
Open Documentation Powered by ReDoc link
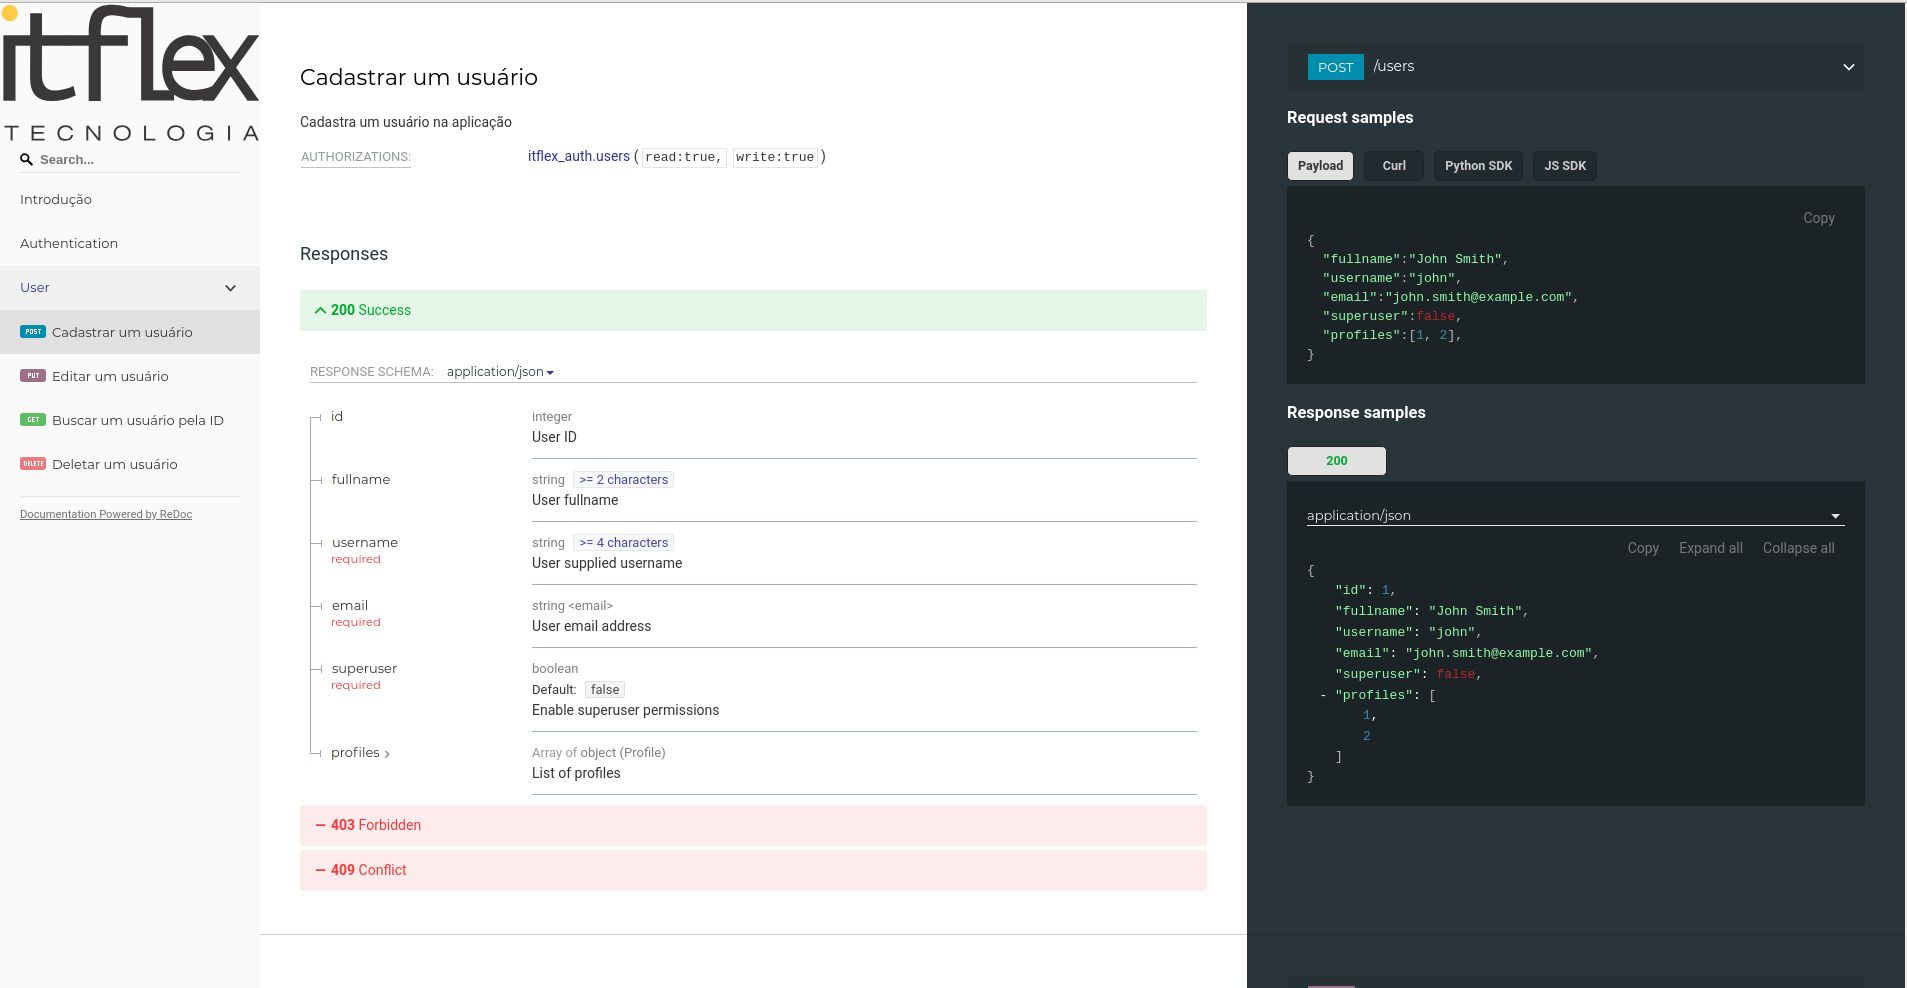tap(106, 514)
